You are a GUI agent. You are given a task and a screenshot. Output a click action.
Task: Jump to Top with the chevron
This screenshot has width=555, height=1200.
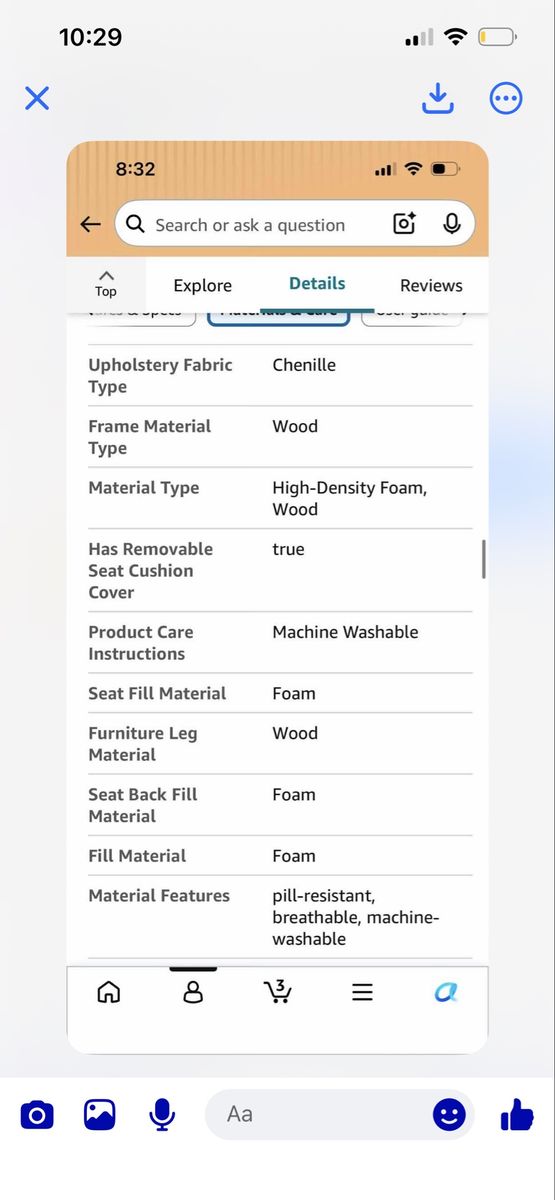click(106, 284)
